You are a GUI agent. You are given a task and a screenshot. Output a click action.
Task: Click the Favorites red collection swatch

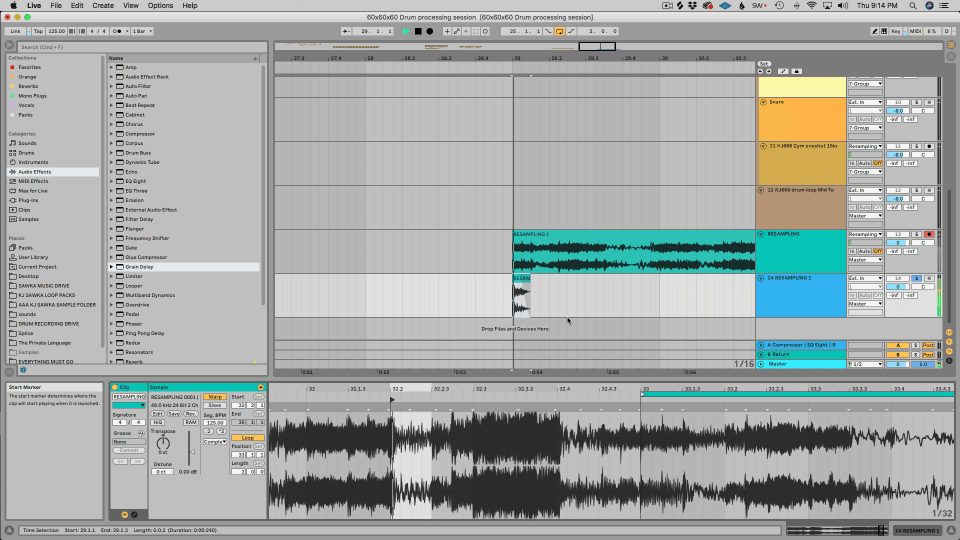pos(12,67)
